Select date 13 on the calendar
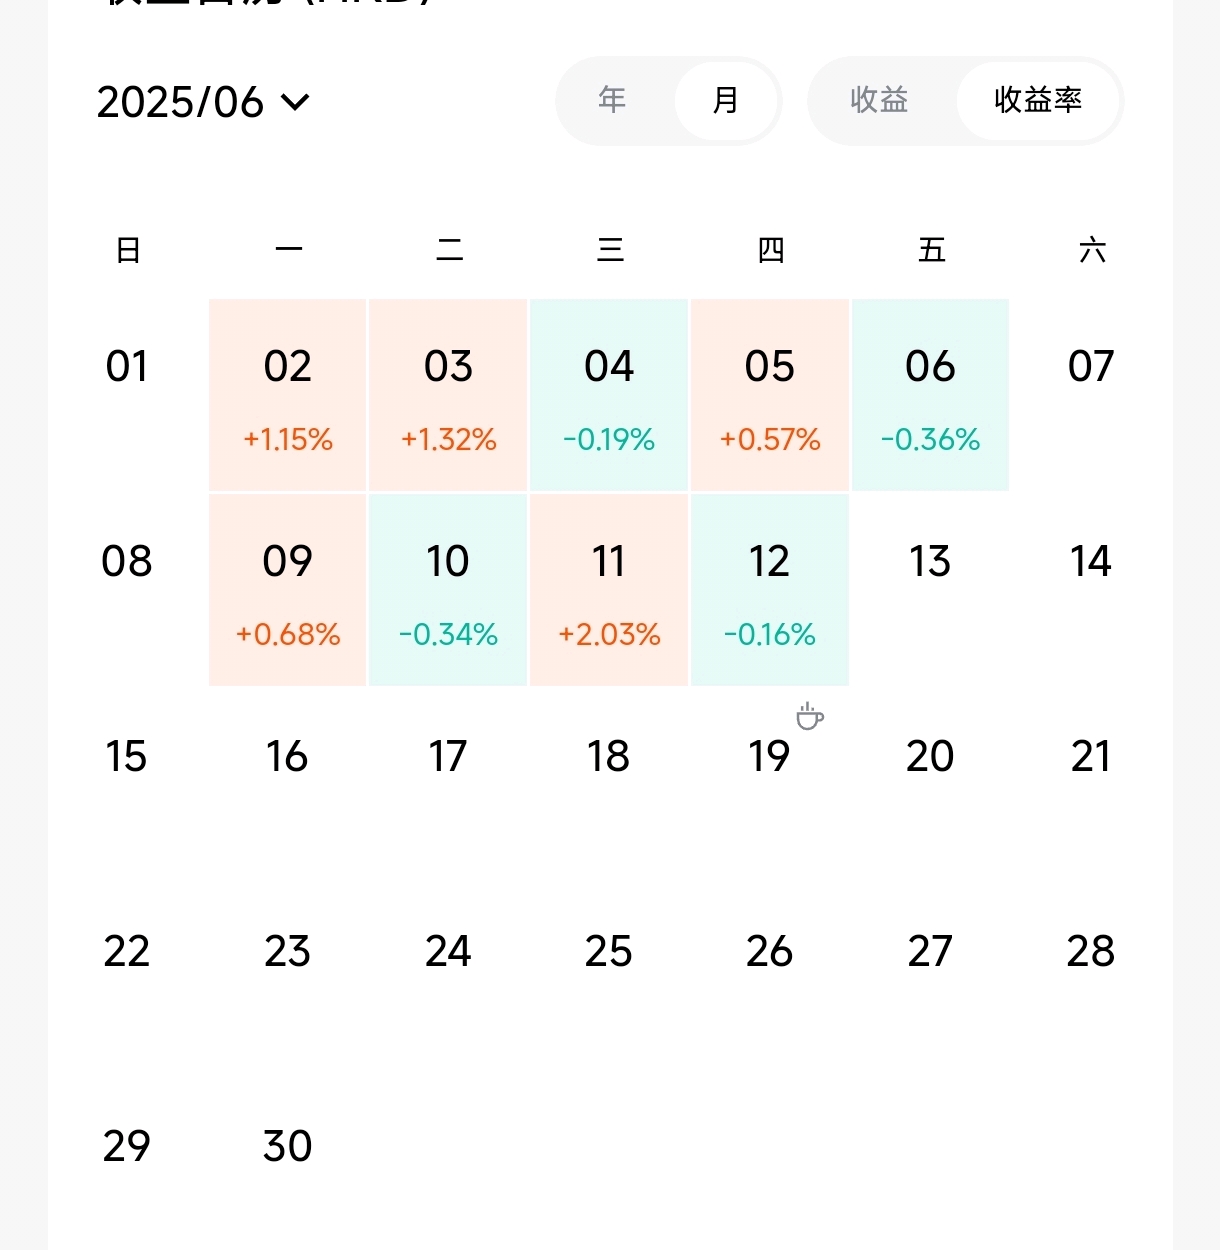This screenshot has height=1250, width=1220. pyautogui.click(x=930, y=561)
